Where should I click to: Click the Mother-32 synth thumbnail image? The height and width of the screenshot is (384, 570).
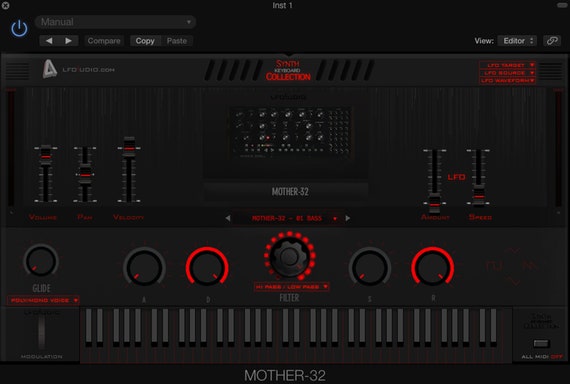pyautogui.click(x=290, y=133)
